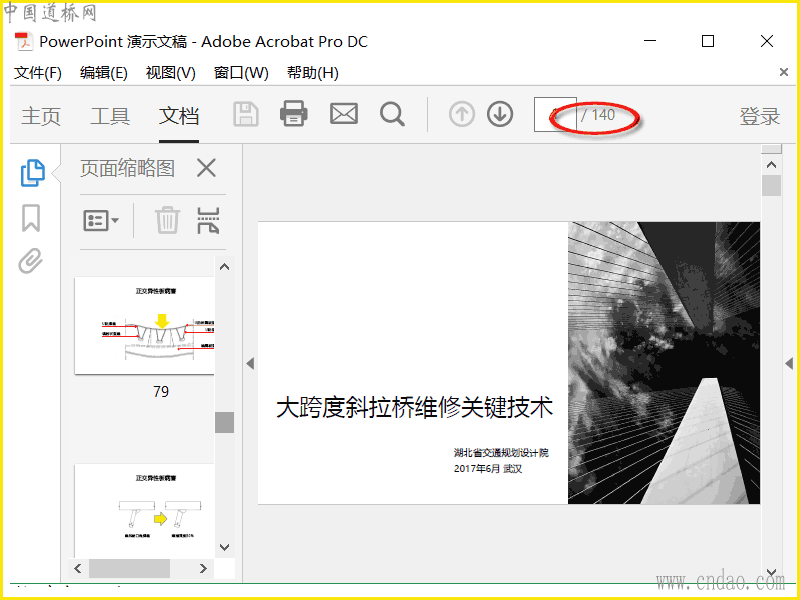The image size is (800, 600).
Task: Open the Attachments paperclip icon
Action: click(x=31, y=261)
